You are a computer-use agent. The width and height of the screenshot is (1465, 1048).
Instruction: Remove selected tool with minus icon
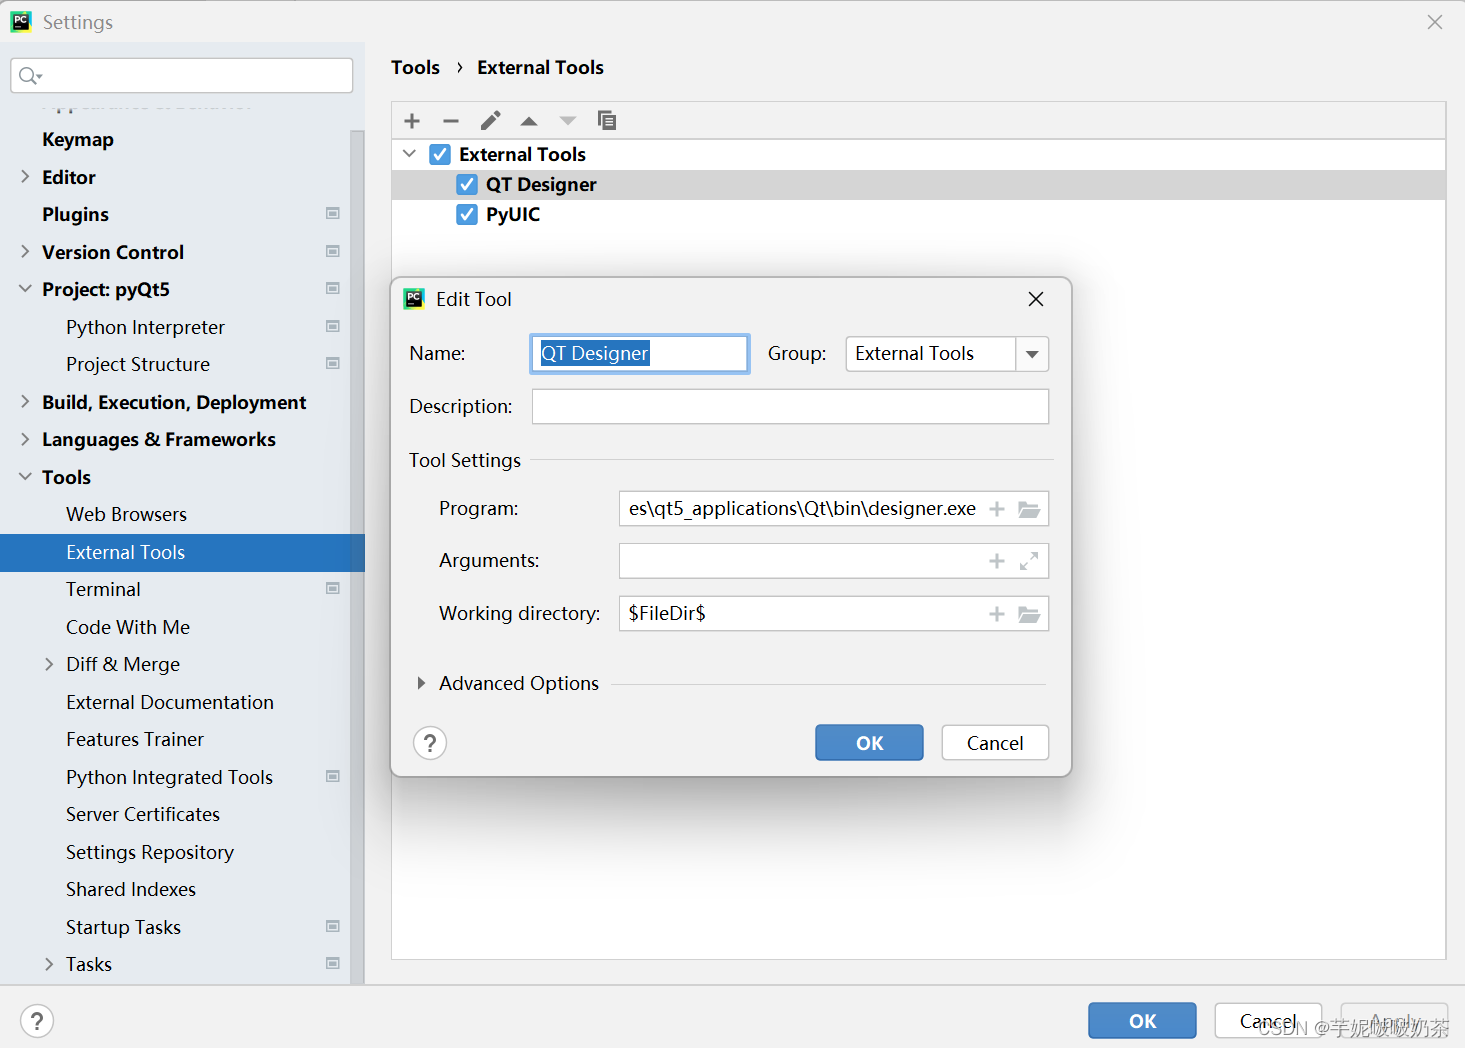(451, 121)
